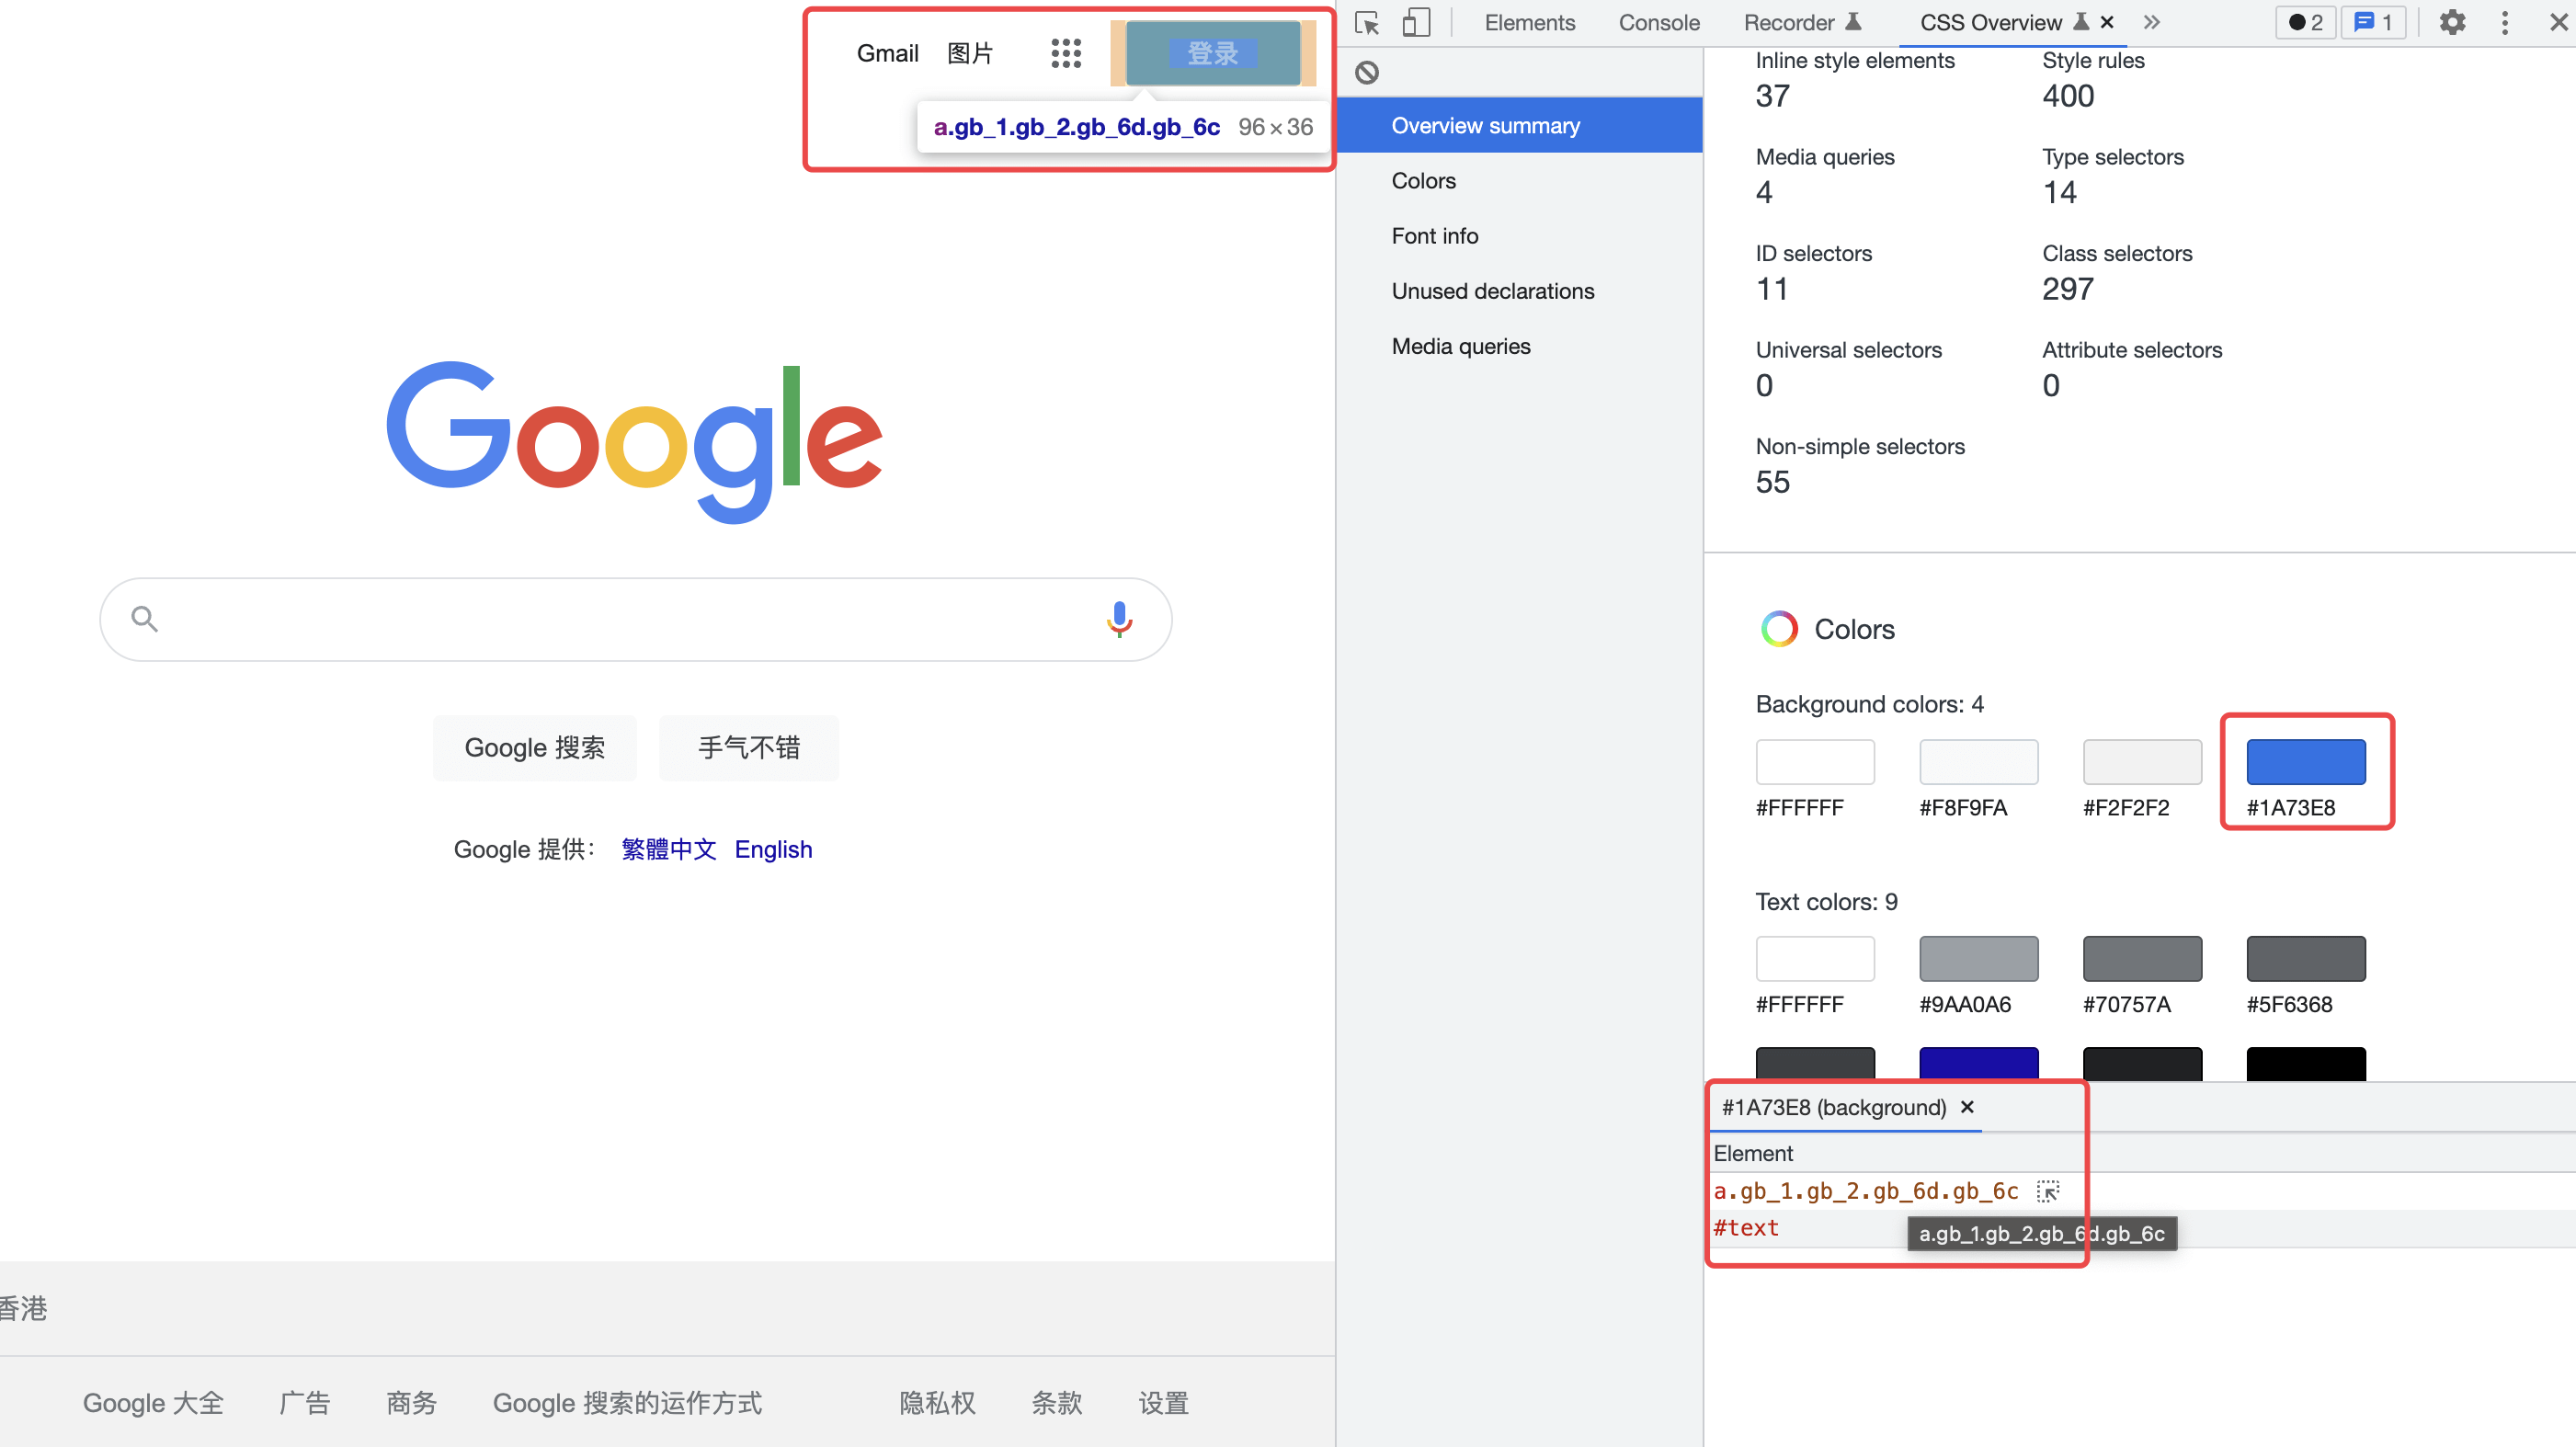Image resolution: width=2576 pixels, height=1447 pixels.
Task: Toggle the device toolbar icon
Action: point(1415,23)
